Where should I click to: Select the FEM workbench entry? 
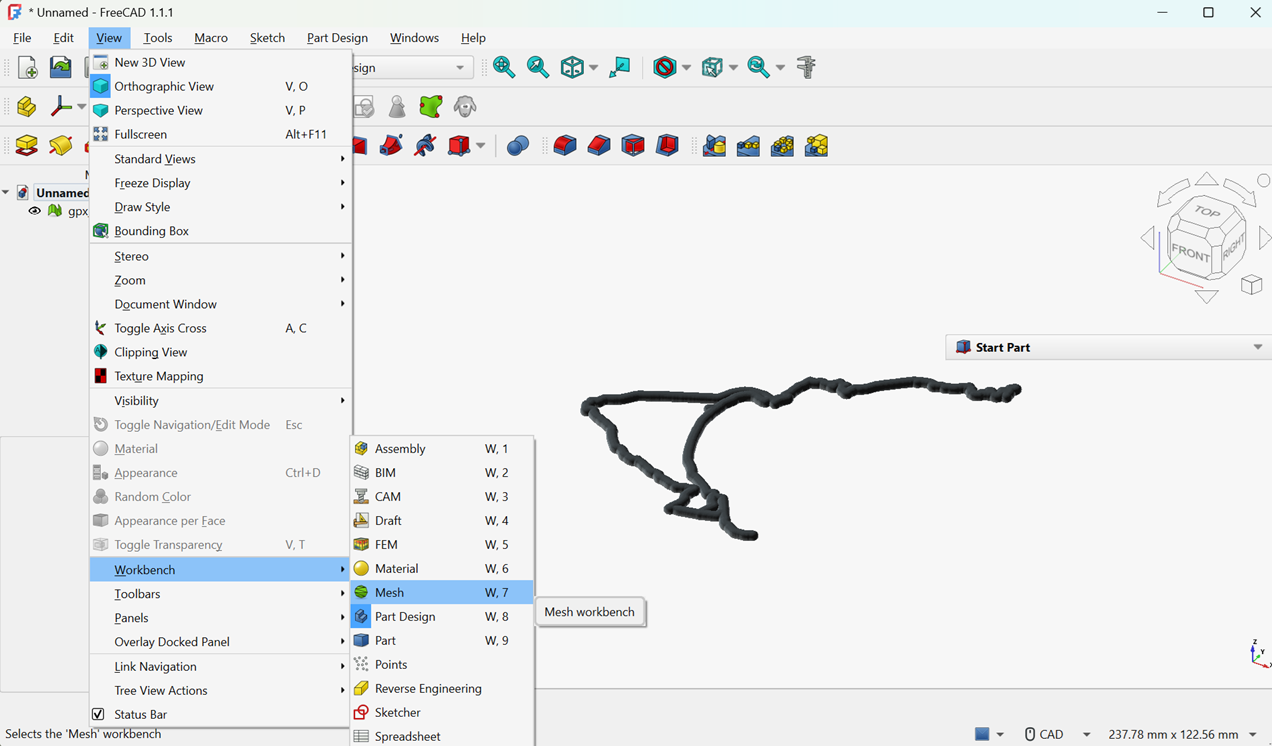[x=442, y=544]
